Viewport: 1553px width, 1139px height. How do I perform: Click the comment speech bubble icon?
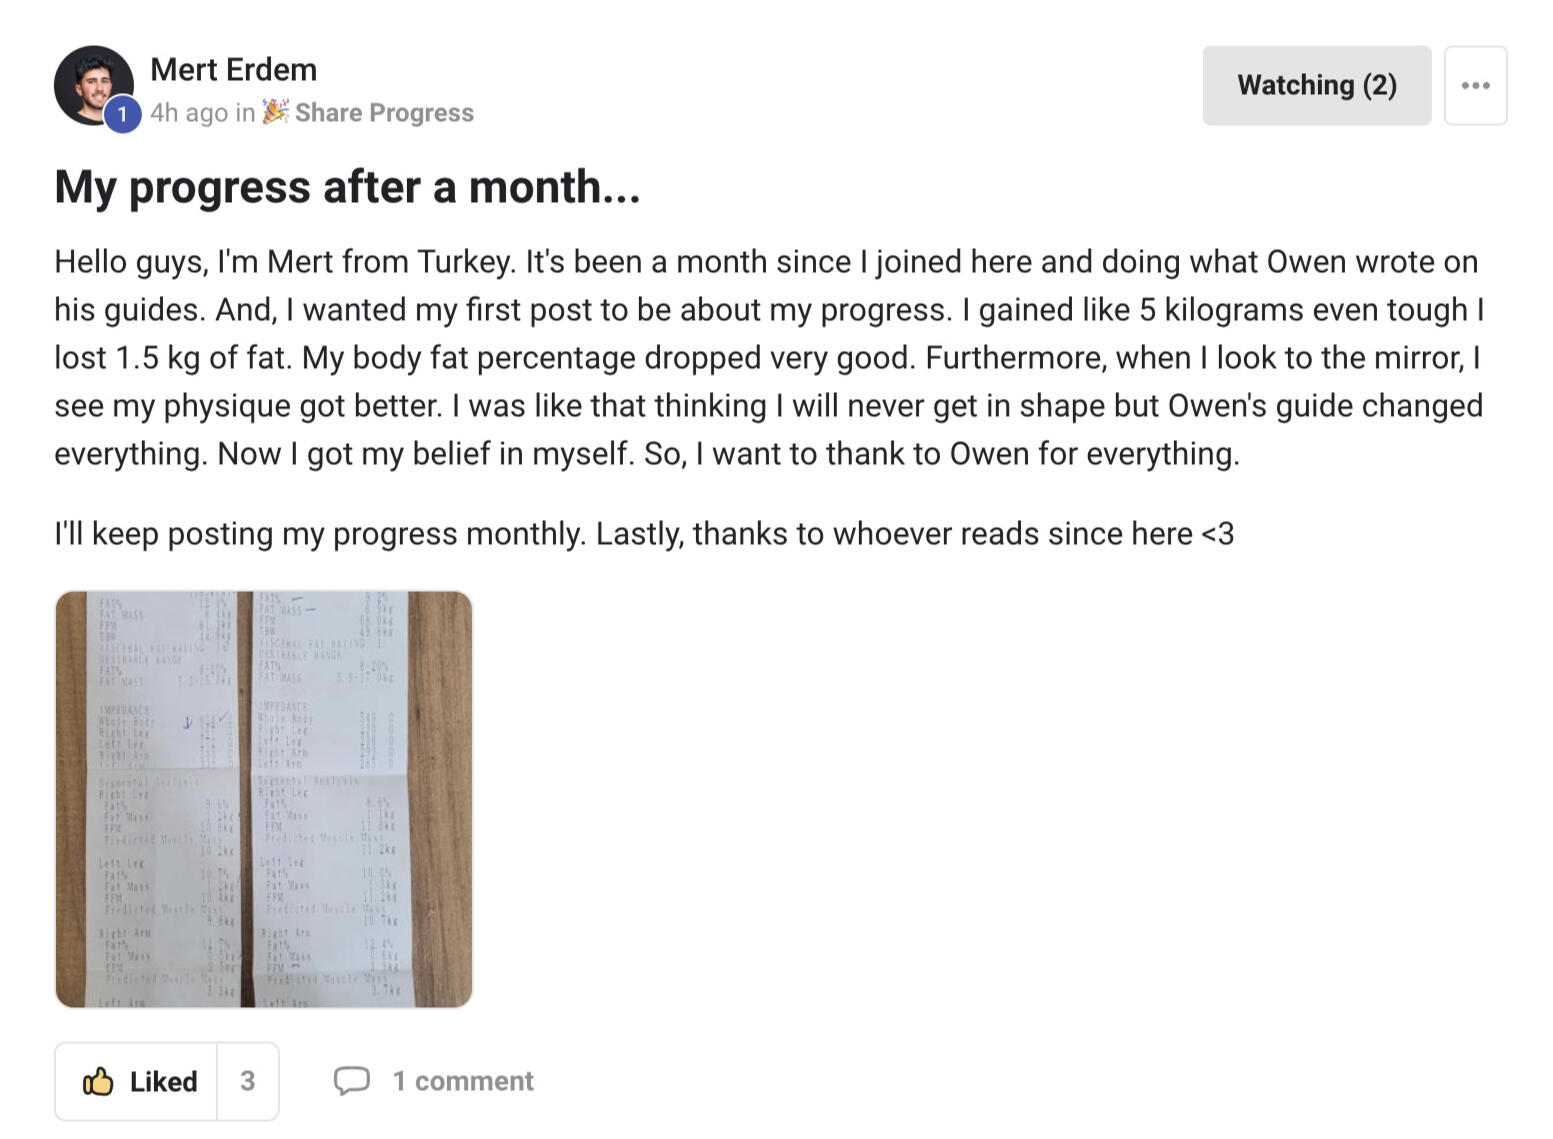tap(351, 1081)
